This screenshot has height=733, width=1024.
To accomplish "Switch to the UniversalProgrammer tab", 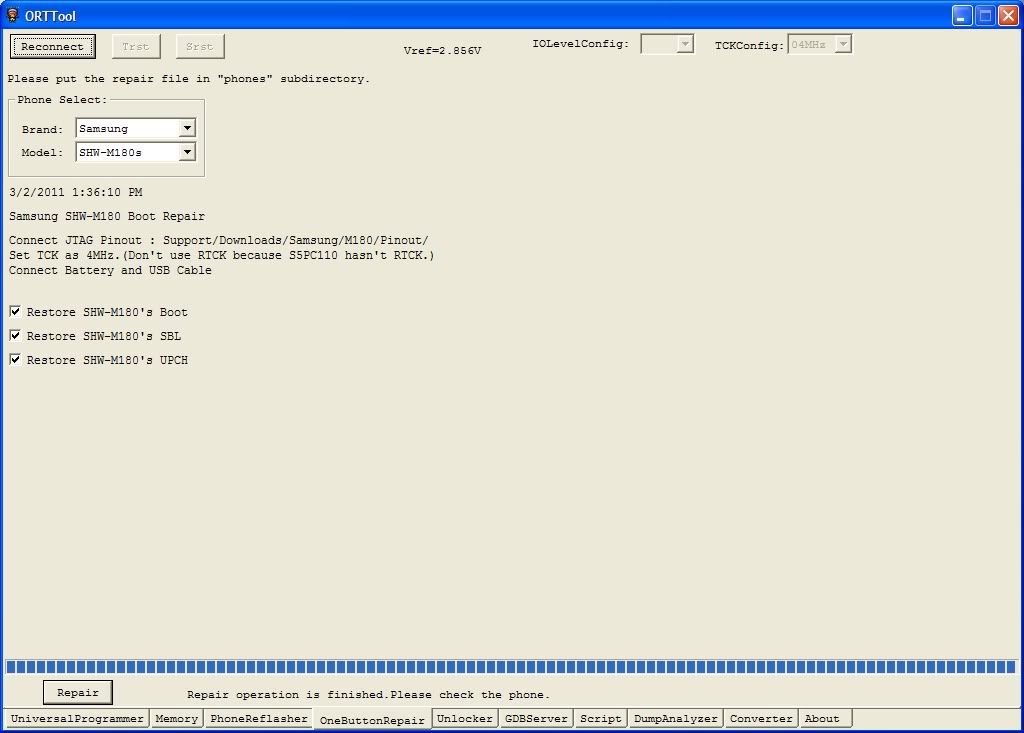I will click(x=77, y=719).
